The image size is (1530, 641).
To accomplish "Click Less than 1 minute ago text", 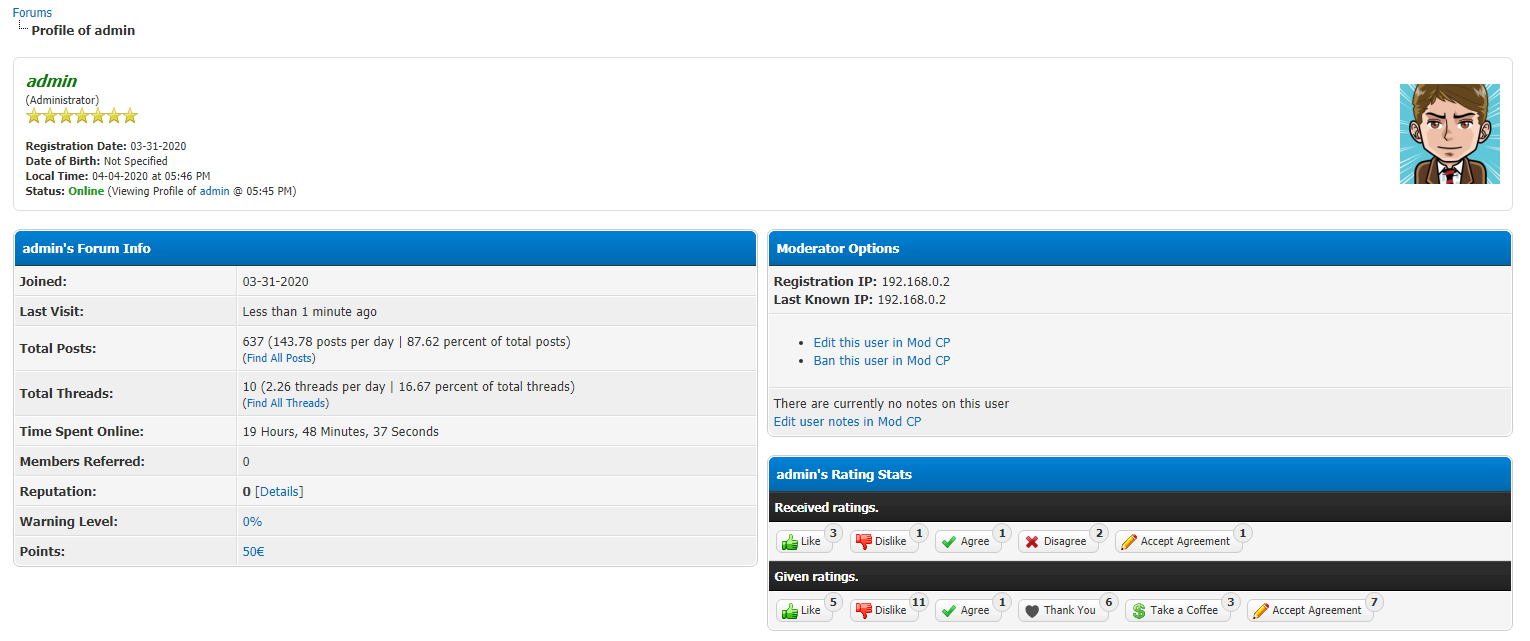I will click(310, 312).
